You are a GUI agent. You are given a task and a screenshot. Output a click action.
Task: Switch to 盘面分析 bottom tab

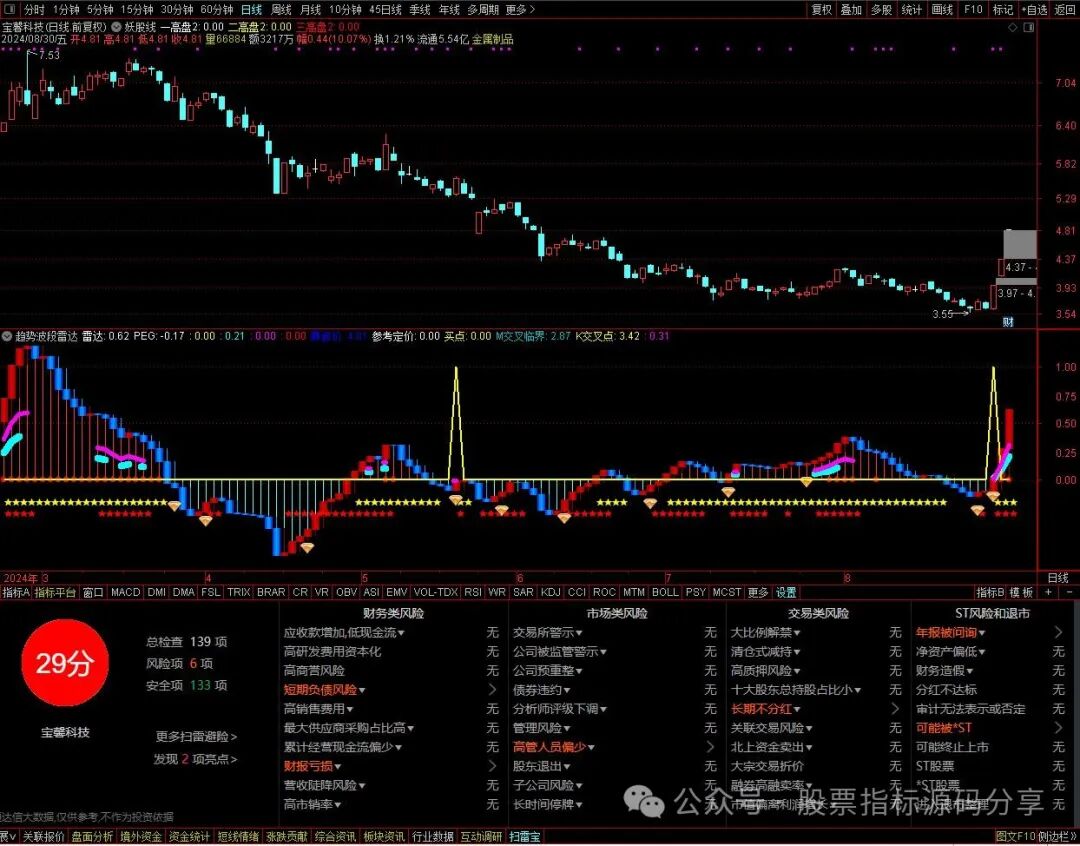click(x=92, y=837)
